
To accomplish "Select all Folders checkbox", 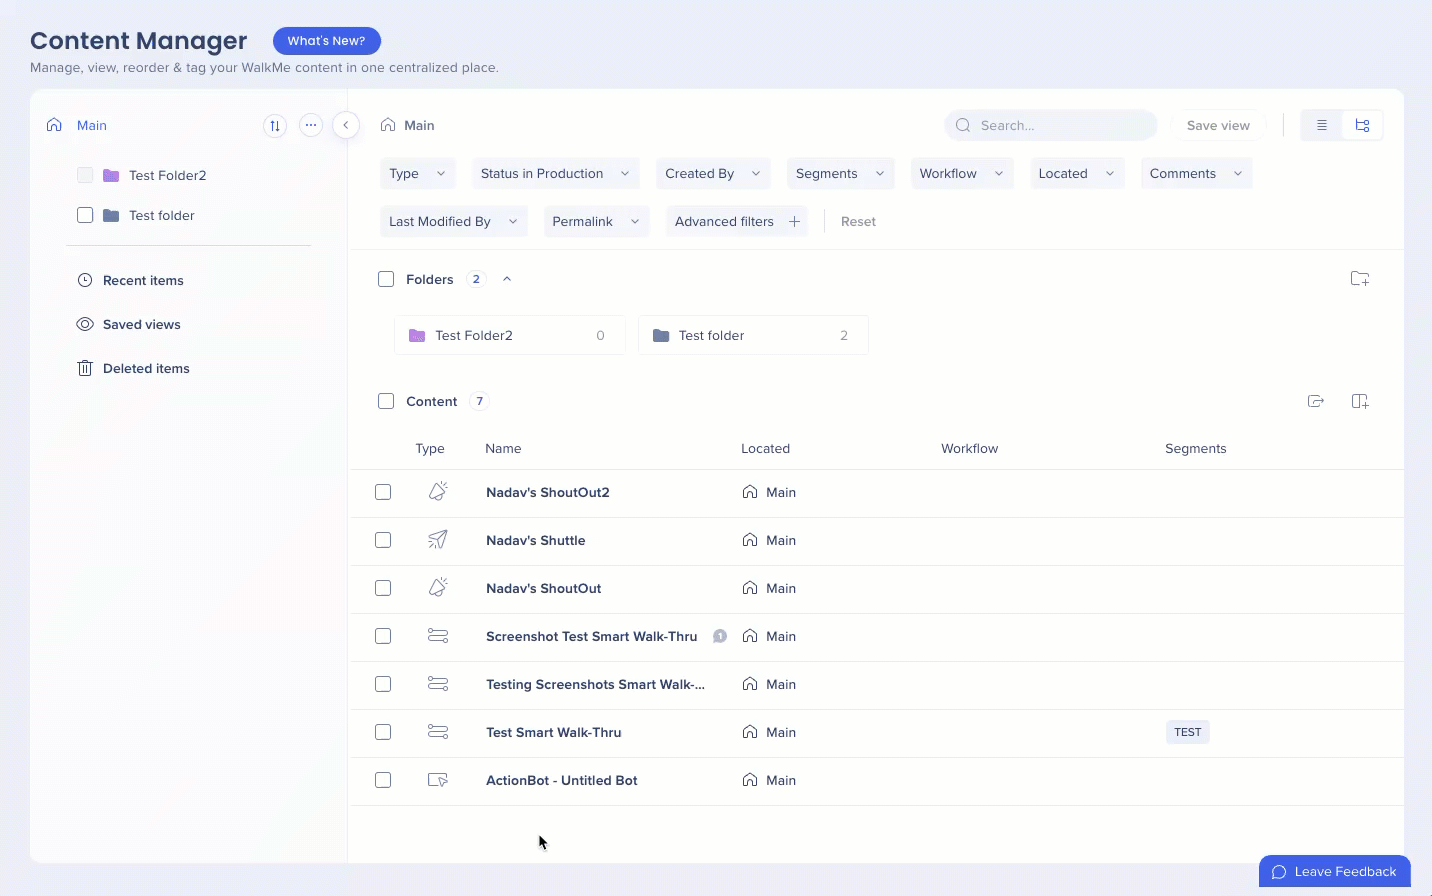I will pos(386,279).
